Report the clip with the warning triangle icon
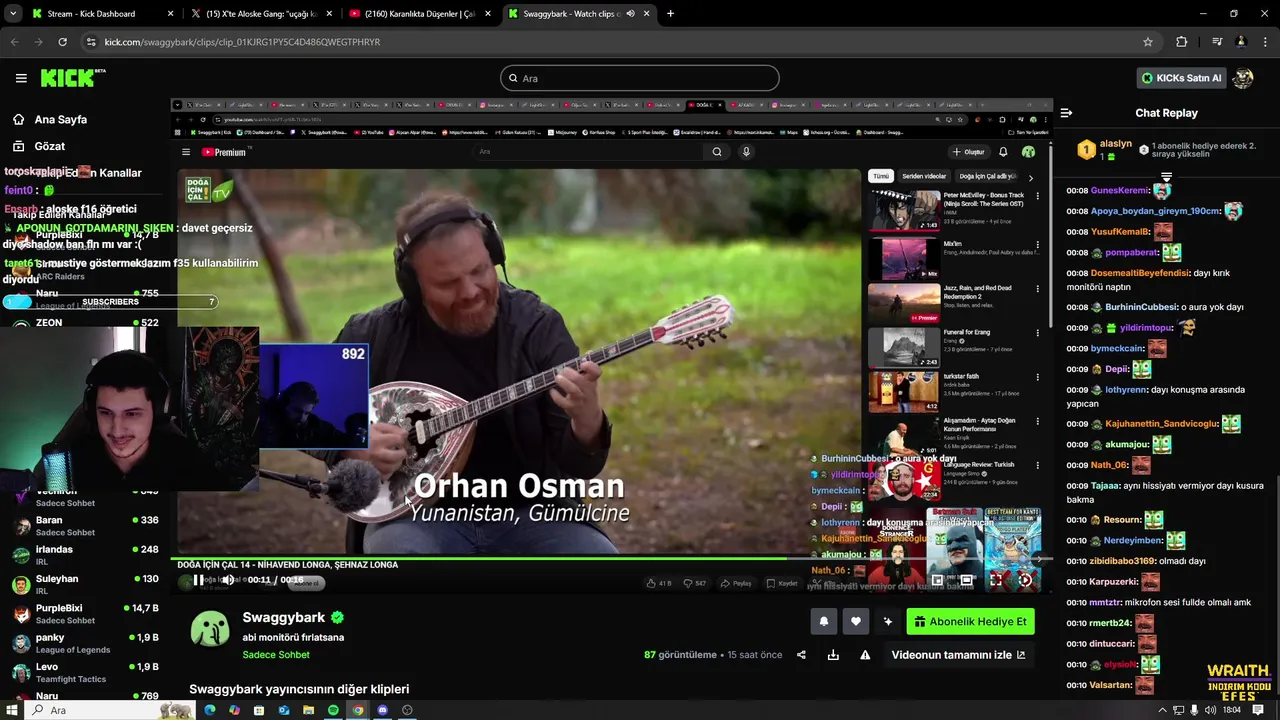Viewport: 1280px width, 720px height. tap(865, 655)
